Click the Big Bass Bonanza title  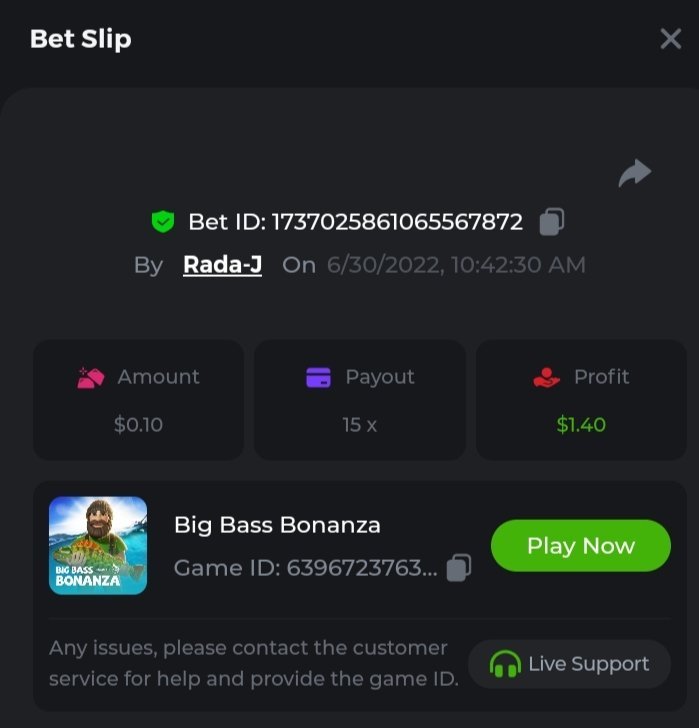pyautogui.click(x=277, y=525)
